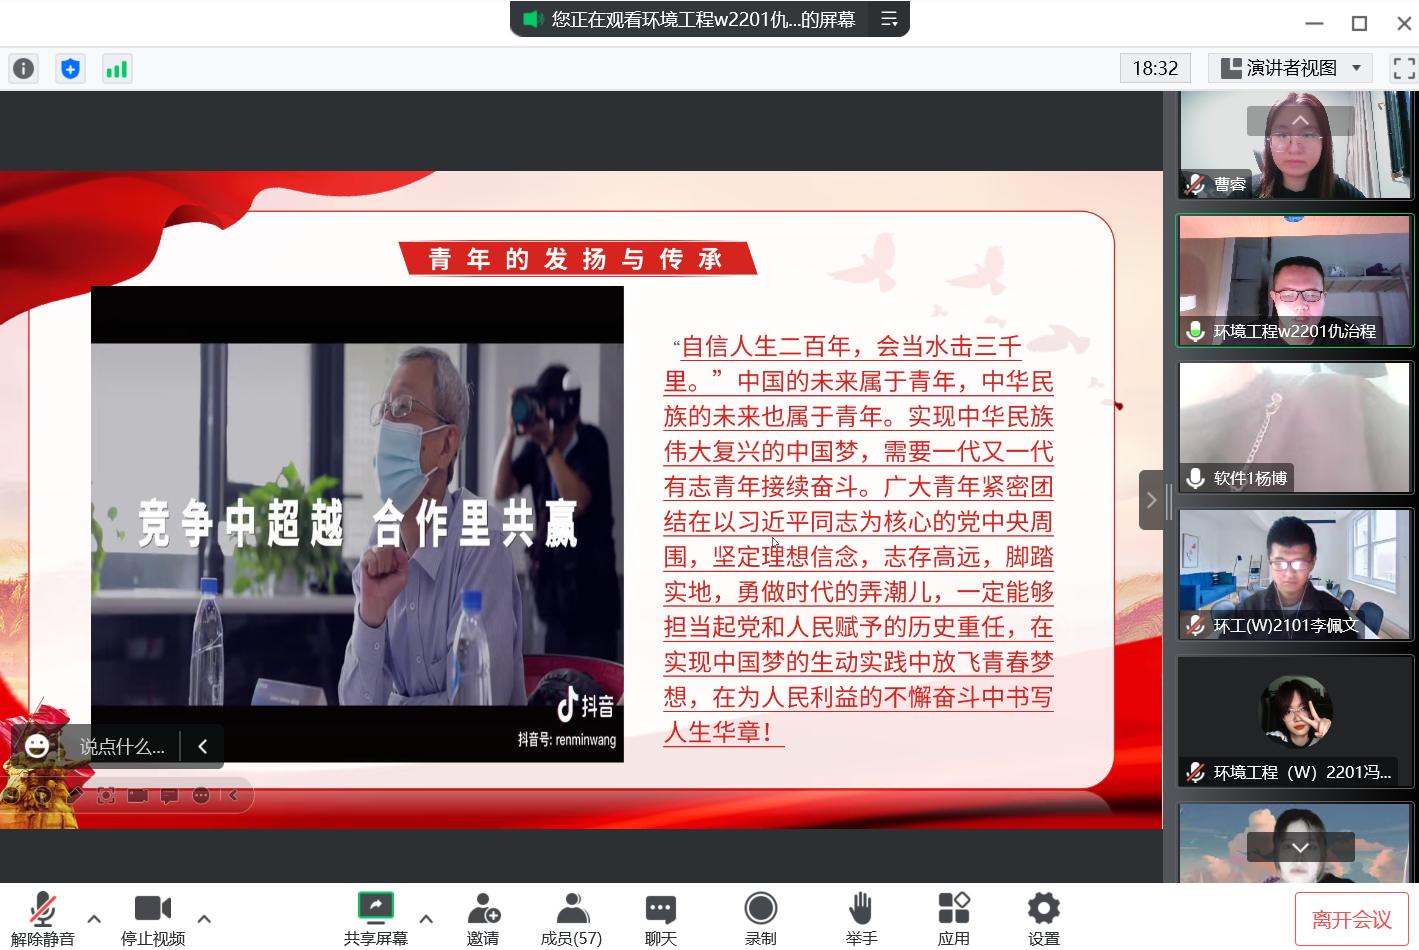Click the 共享屏幕 share screen button
Screen dimensions: 1419x950
pyautogui.click(x=376, y=918)
